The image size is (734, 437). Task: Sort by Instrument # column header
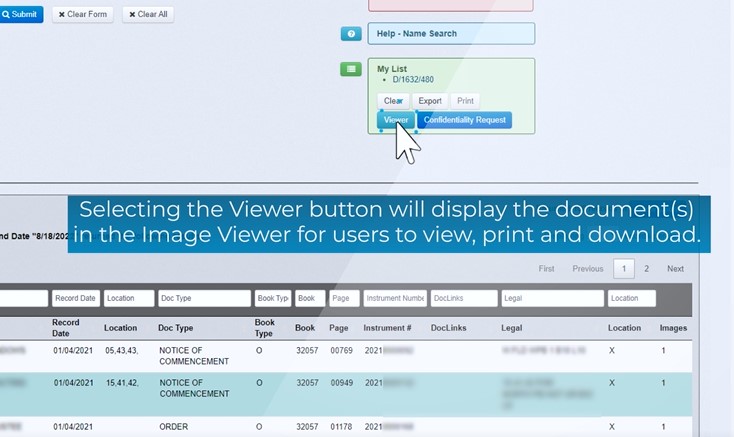[x=387, y=328]
